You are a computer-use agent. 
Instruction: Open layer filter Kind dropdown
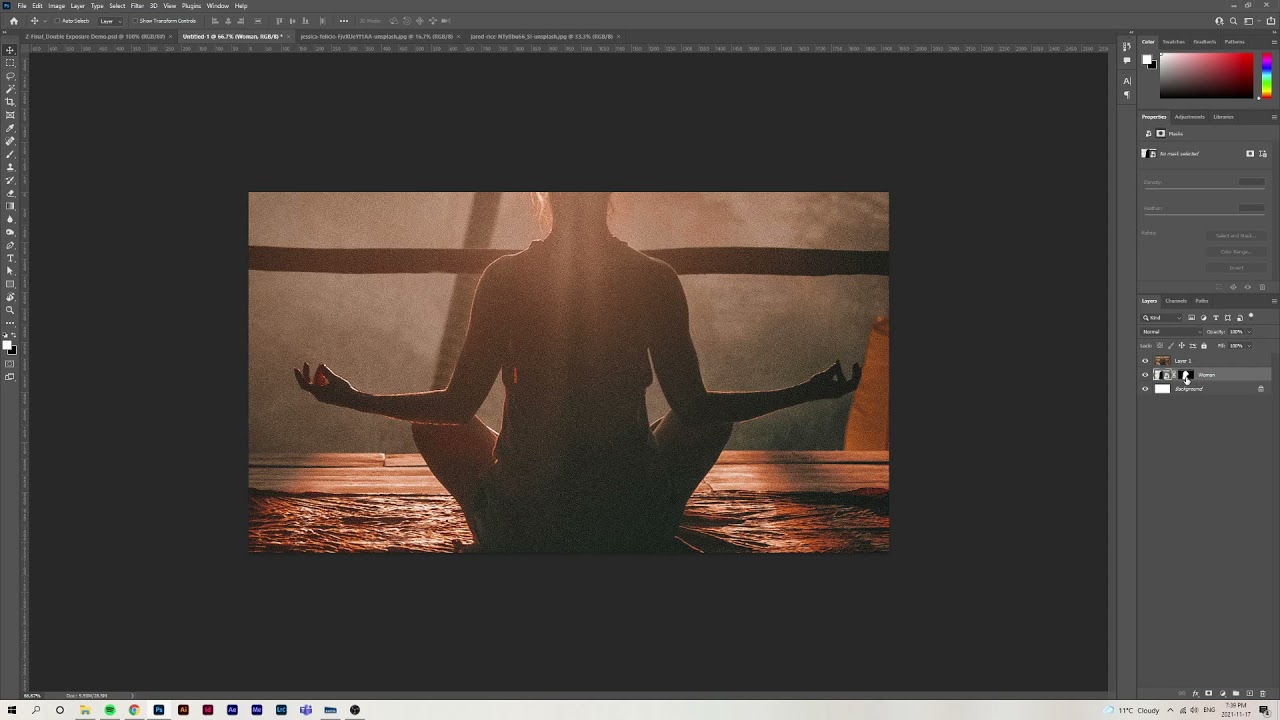click(1163, 318)
